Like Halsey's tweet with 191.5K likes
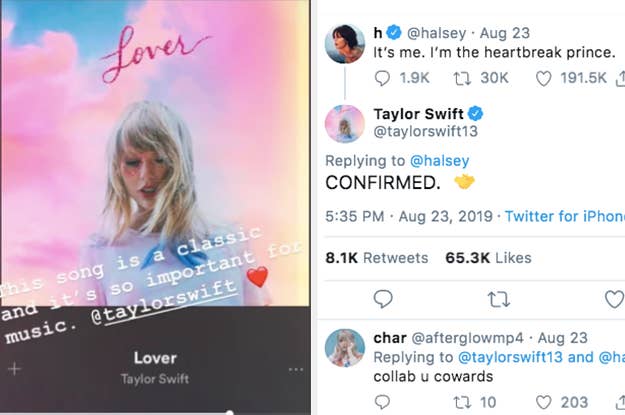625x415 pixels. (x=544, y=78)
